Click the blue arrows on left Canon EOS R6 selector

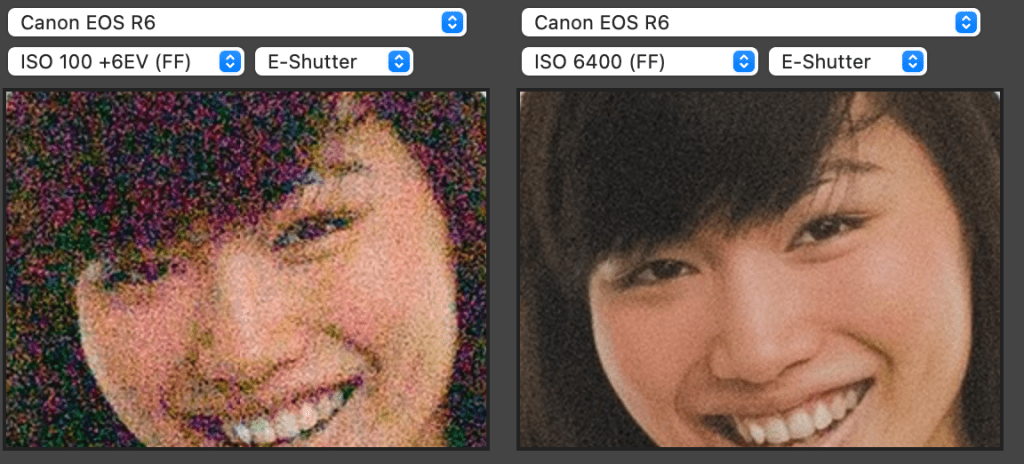point(453,23)
